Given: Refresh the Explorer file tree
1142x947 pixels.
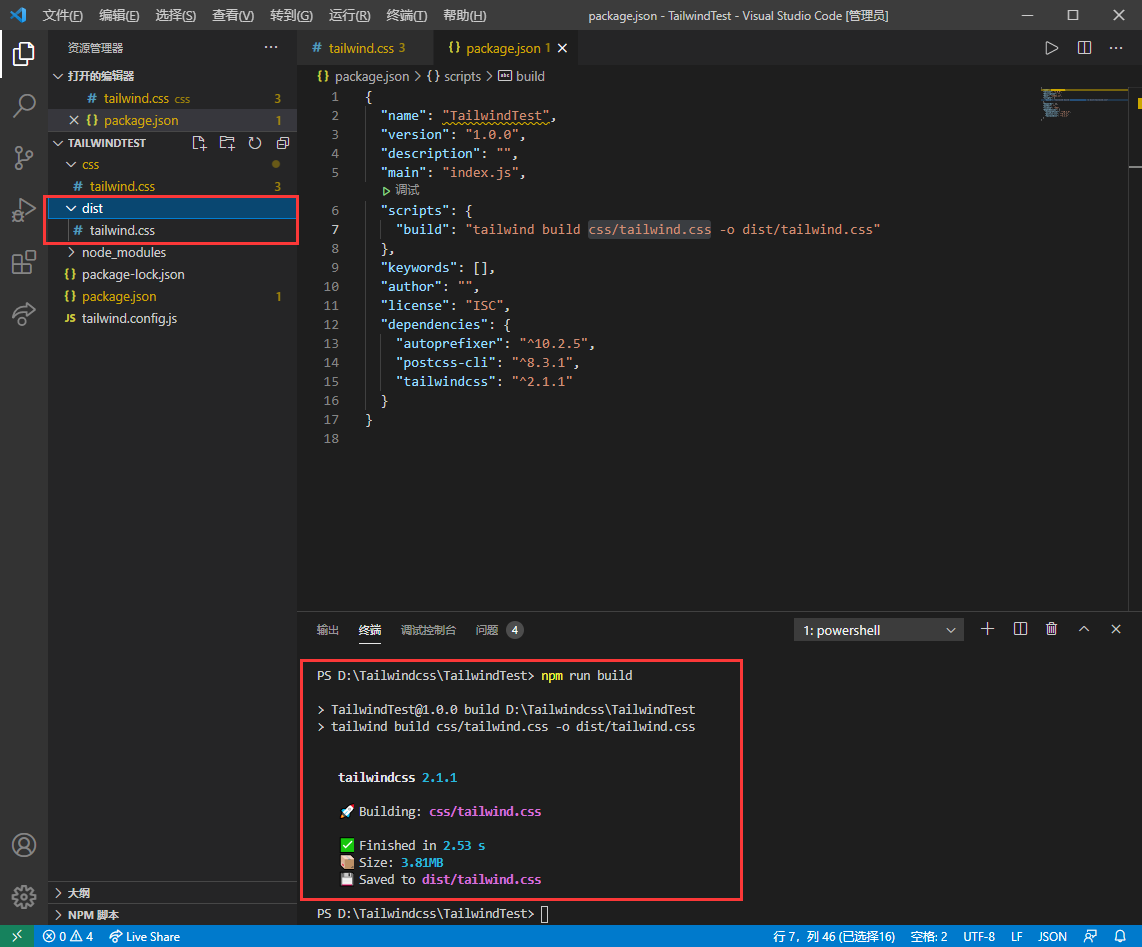Looking at the screenshot, I should click(255, 143).
